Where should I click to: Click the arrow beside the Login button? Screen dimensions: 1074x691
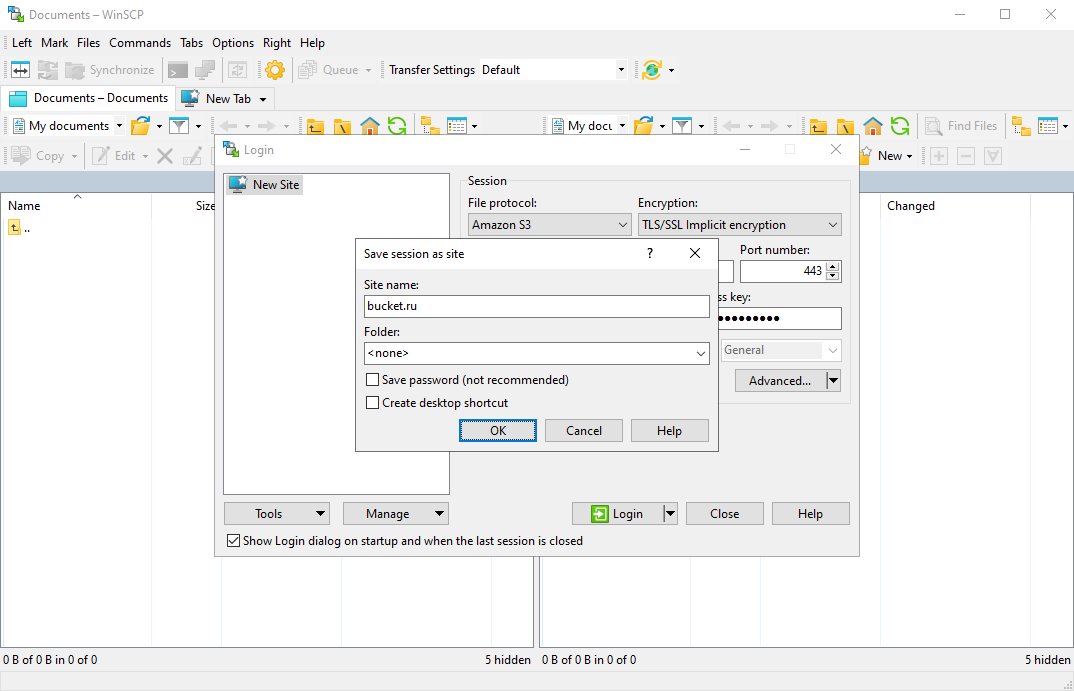670,514
